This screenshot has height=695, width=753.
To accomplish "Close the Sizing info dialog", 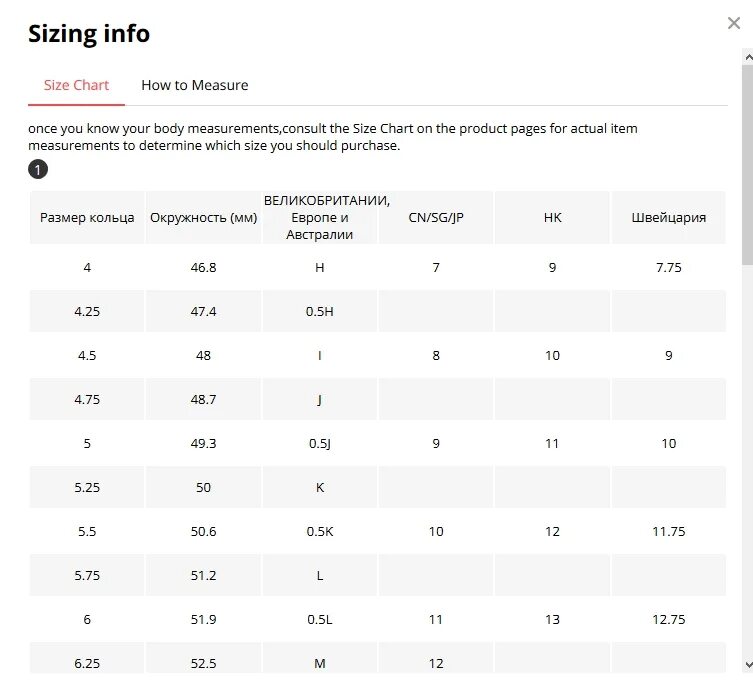I will click(x=734, y=24).
